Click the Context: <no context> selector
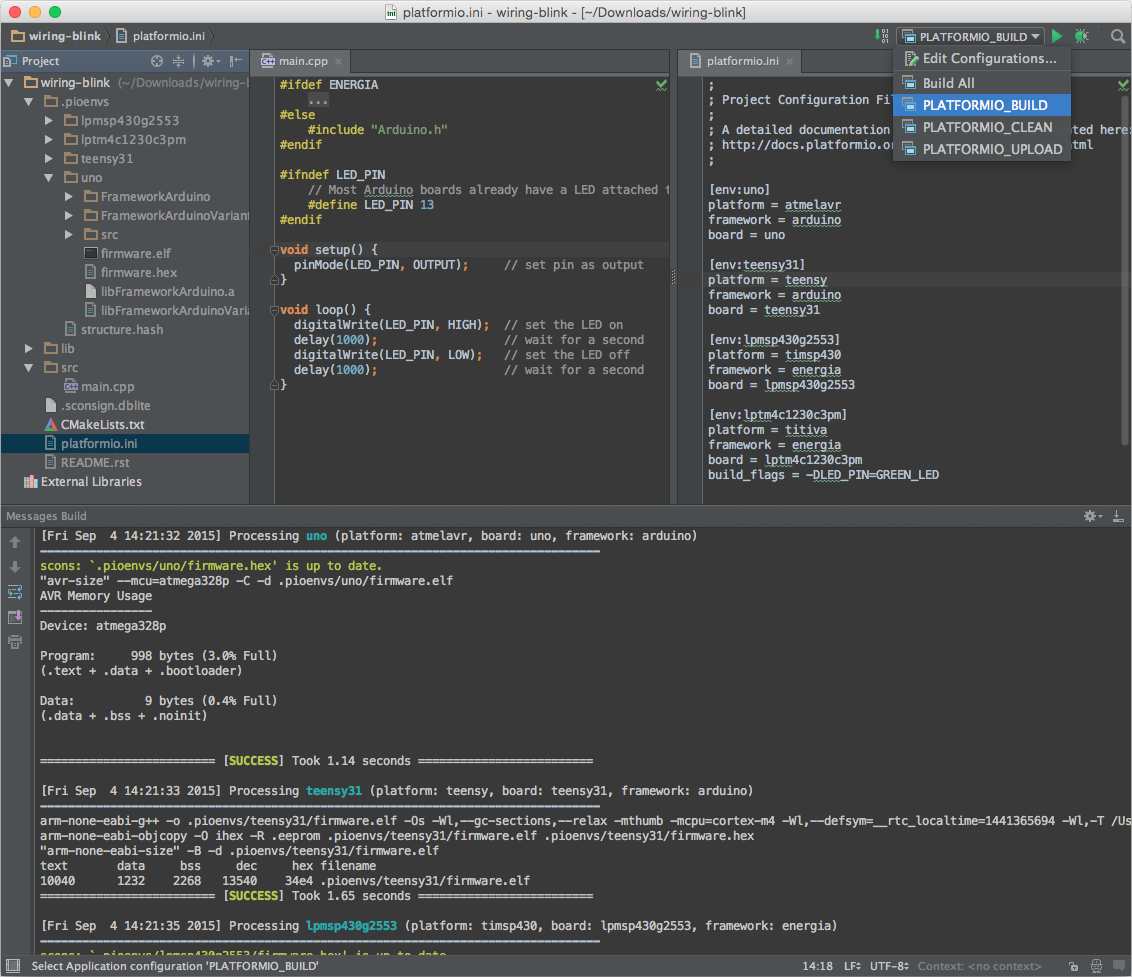Viewport: 1132px width, 977px height. [980, 966]
